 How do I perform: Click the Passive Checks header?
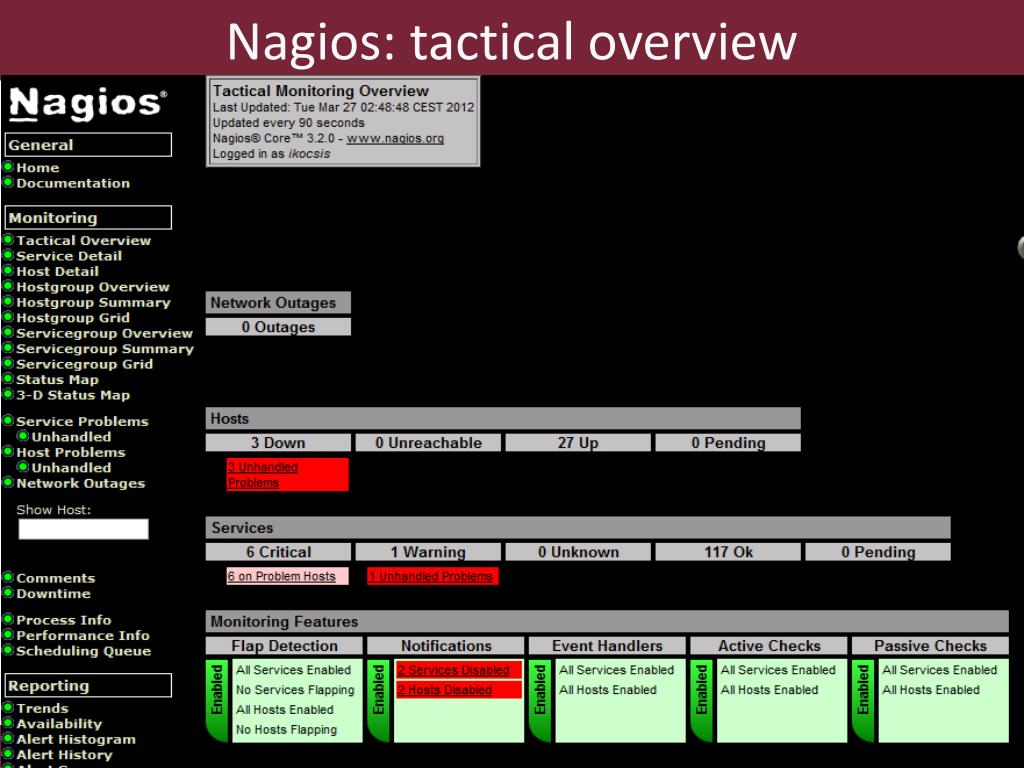pyautogui.click(x=931, y=646)
